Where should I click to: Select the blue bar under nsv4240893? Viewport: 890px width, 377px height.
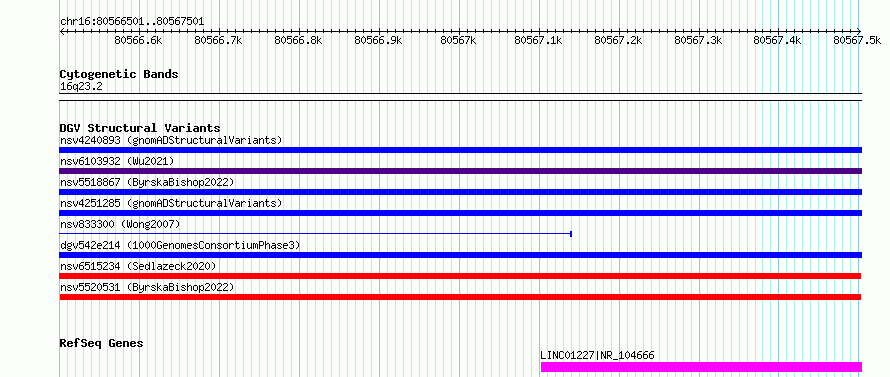tap(461, 150)
